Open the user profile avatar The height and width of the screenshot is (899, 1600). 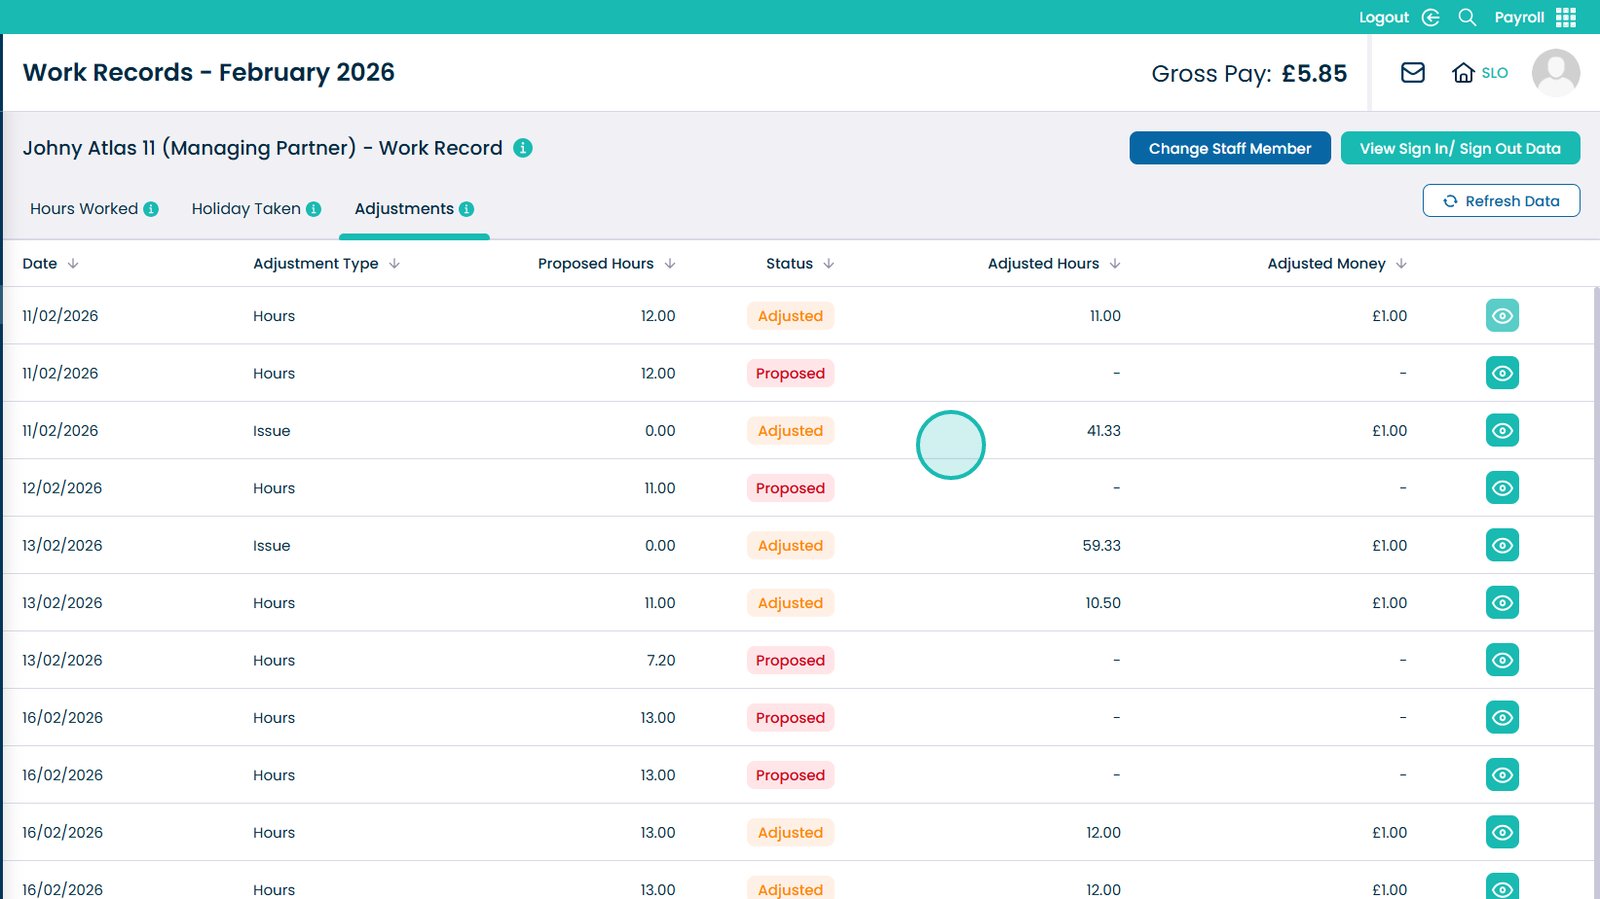1556,73
